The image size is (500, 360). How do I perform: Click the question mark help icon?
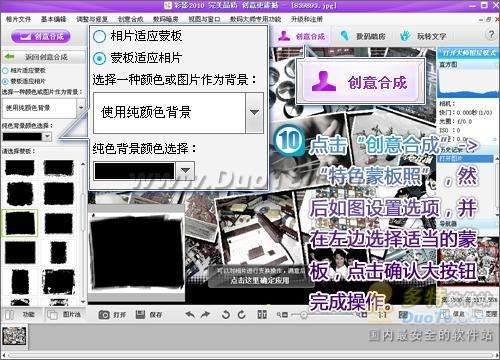coord(491,34)
